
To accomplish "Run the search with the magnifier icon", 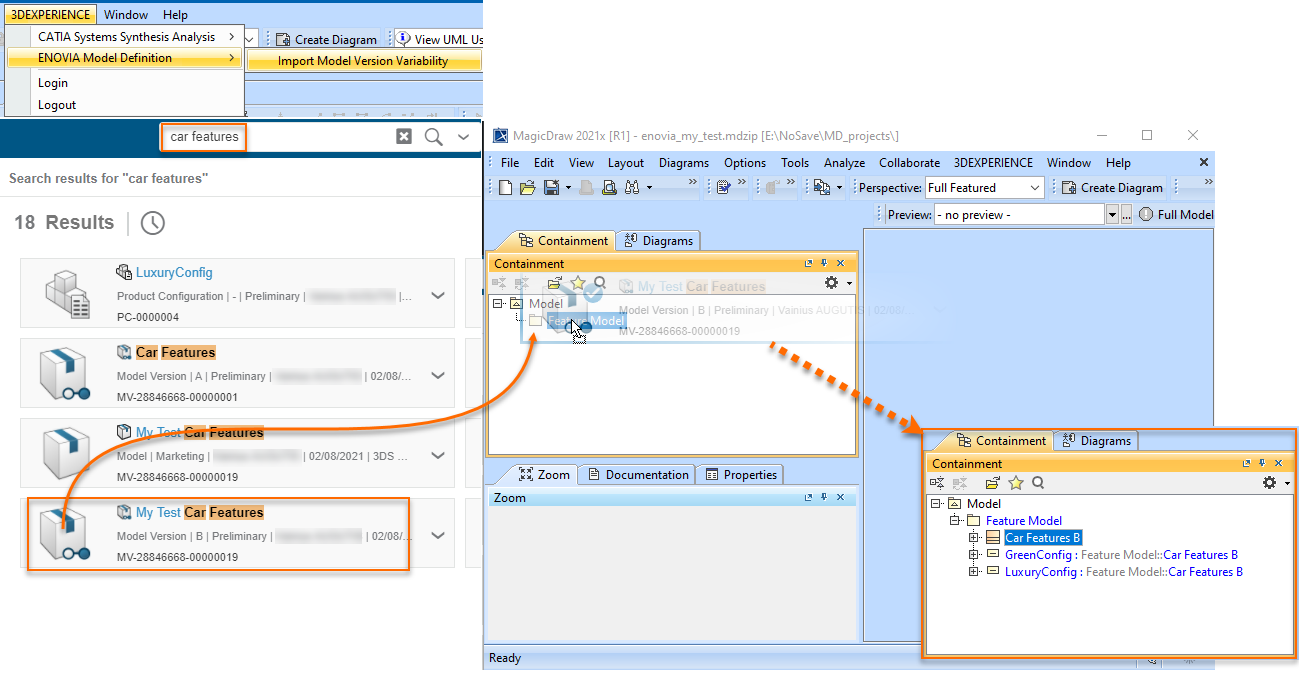I will coord(433,137).
